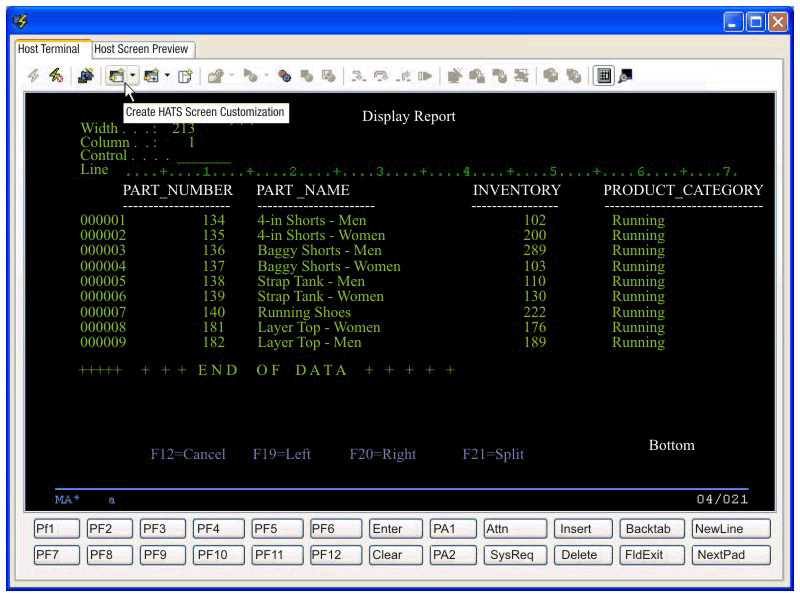Click the Delete keypad button

click(583, 555)
